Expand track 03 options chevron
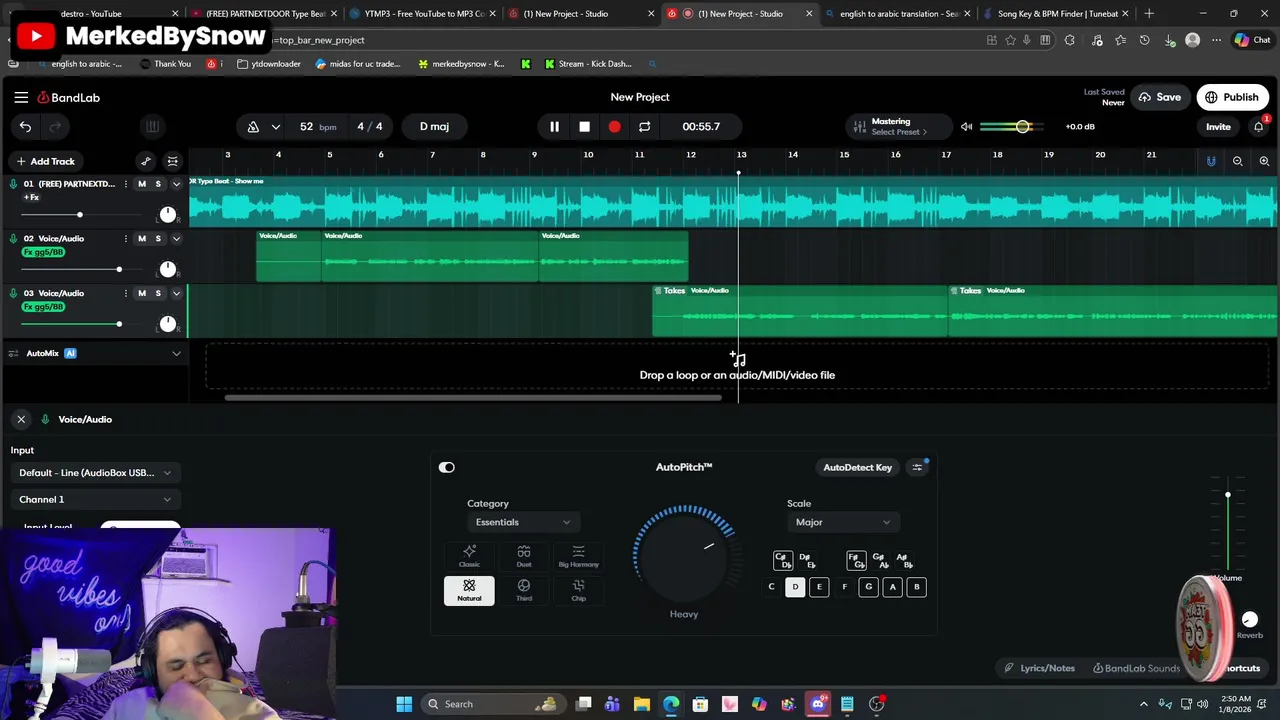This screenshot has height=720, width=1280. coord(176,293)
